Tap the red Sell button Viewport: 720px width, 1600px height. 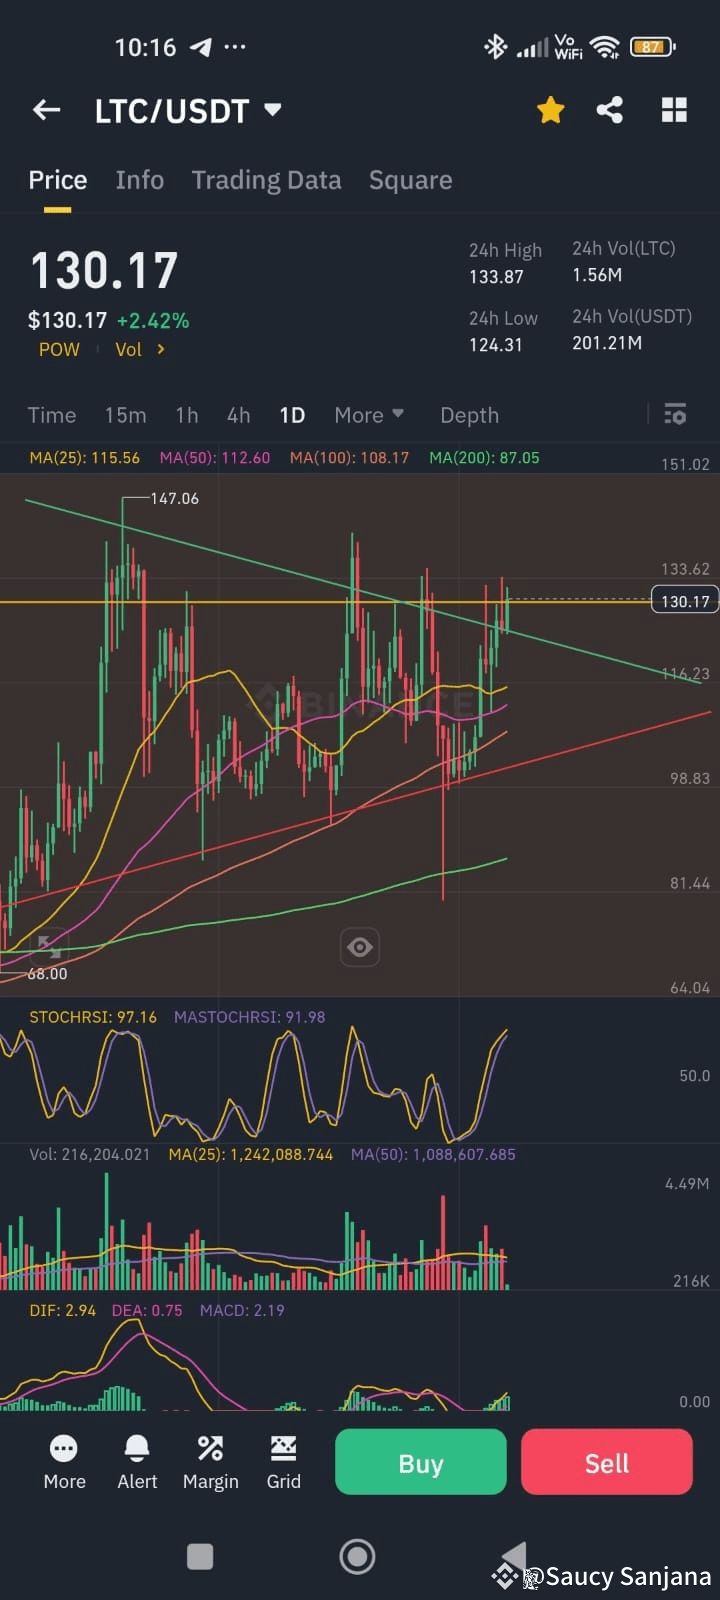click(x=607, y=1462)
